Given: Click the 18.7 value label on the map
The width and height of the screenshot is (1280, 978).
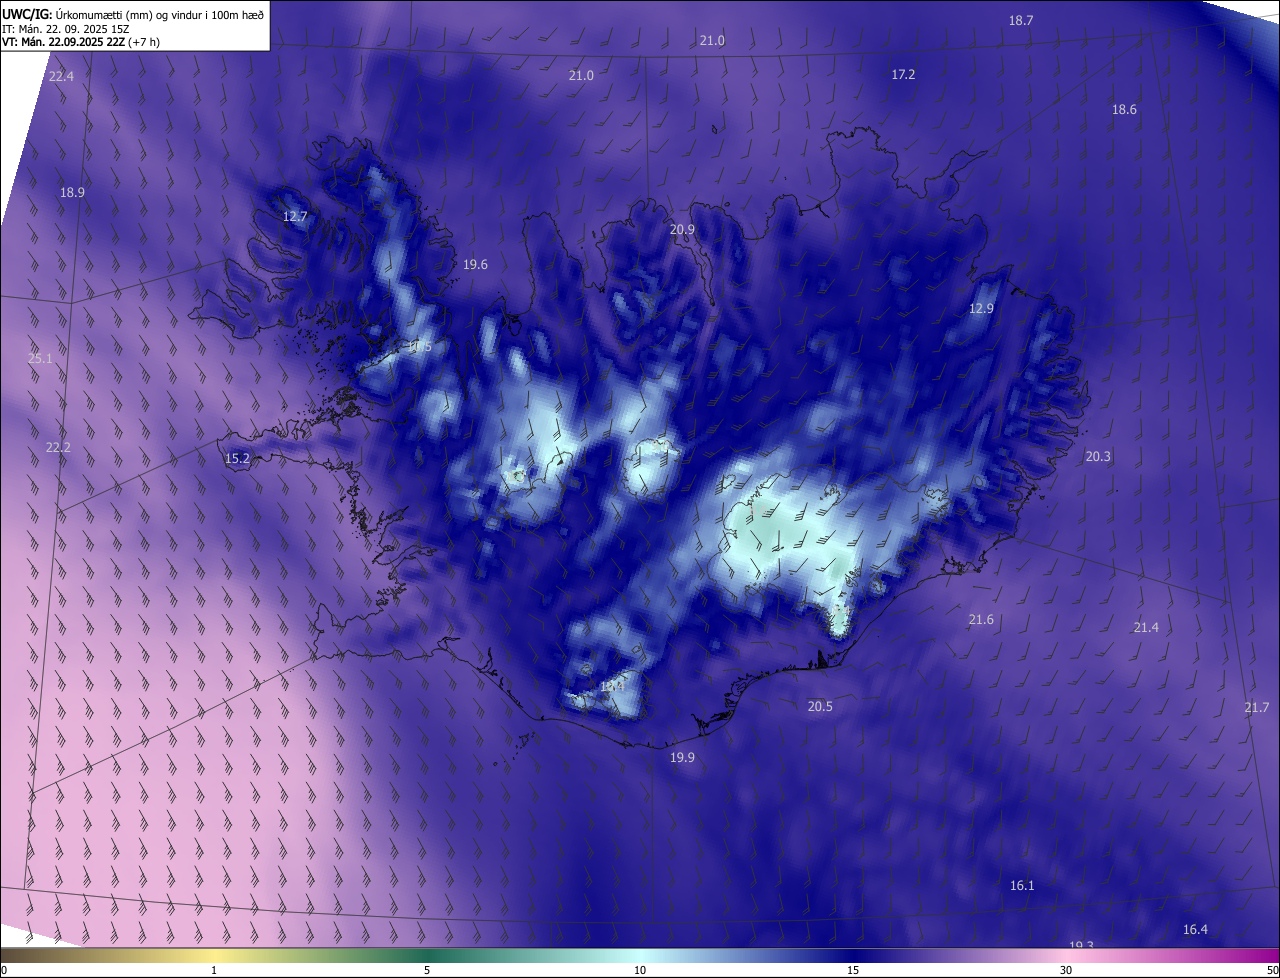Looking at the screenshot, I should tap(1021, 20).
